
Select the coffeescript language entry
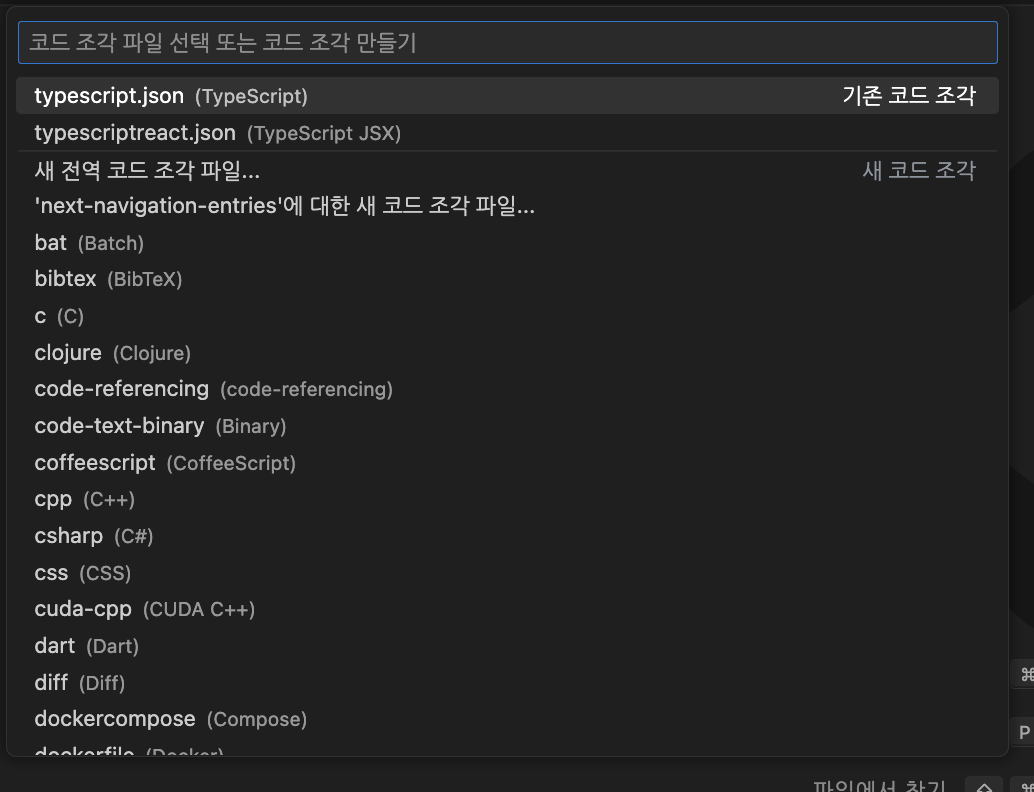coord(507,463)
